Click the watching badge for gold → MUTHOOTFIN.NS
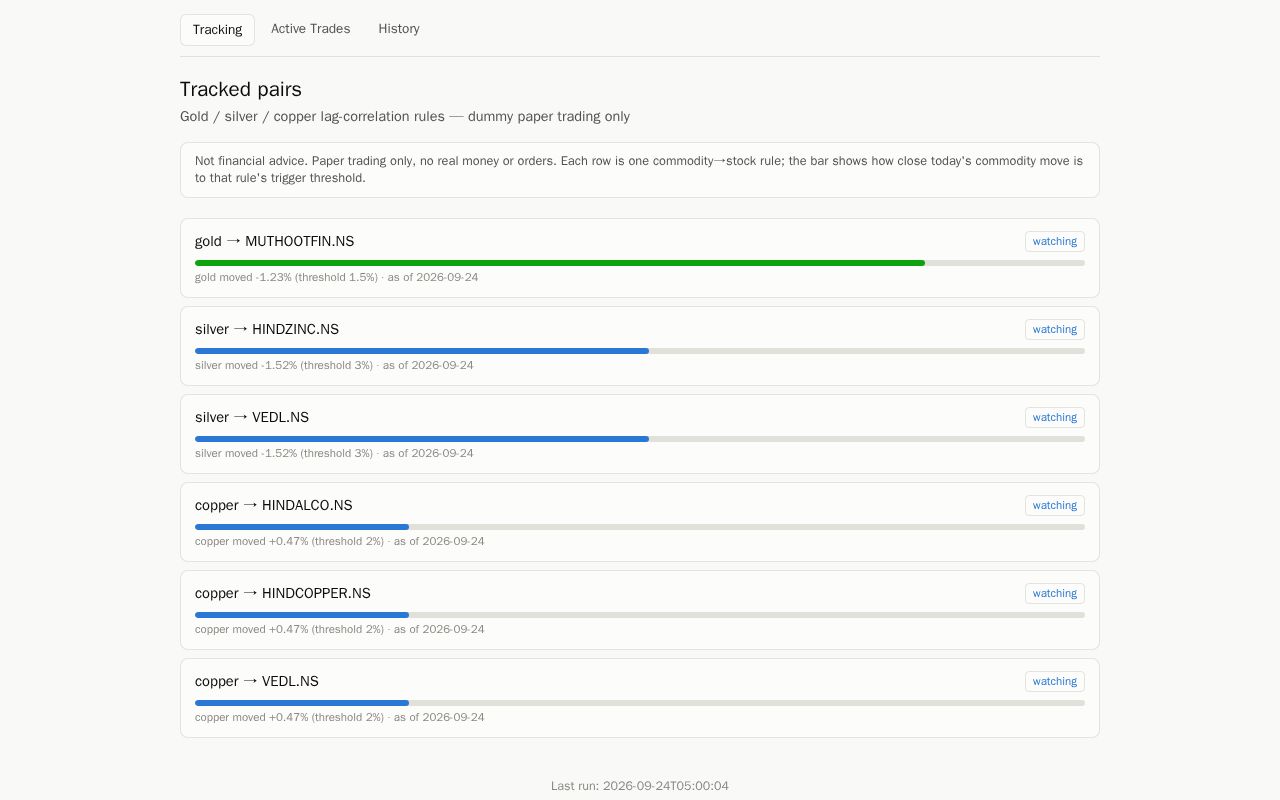 [1055, 241]
